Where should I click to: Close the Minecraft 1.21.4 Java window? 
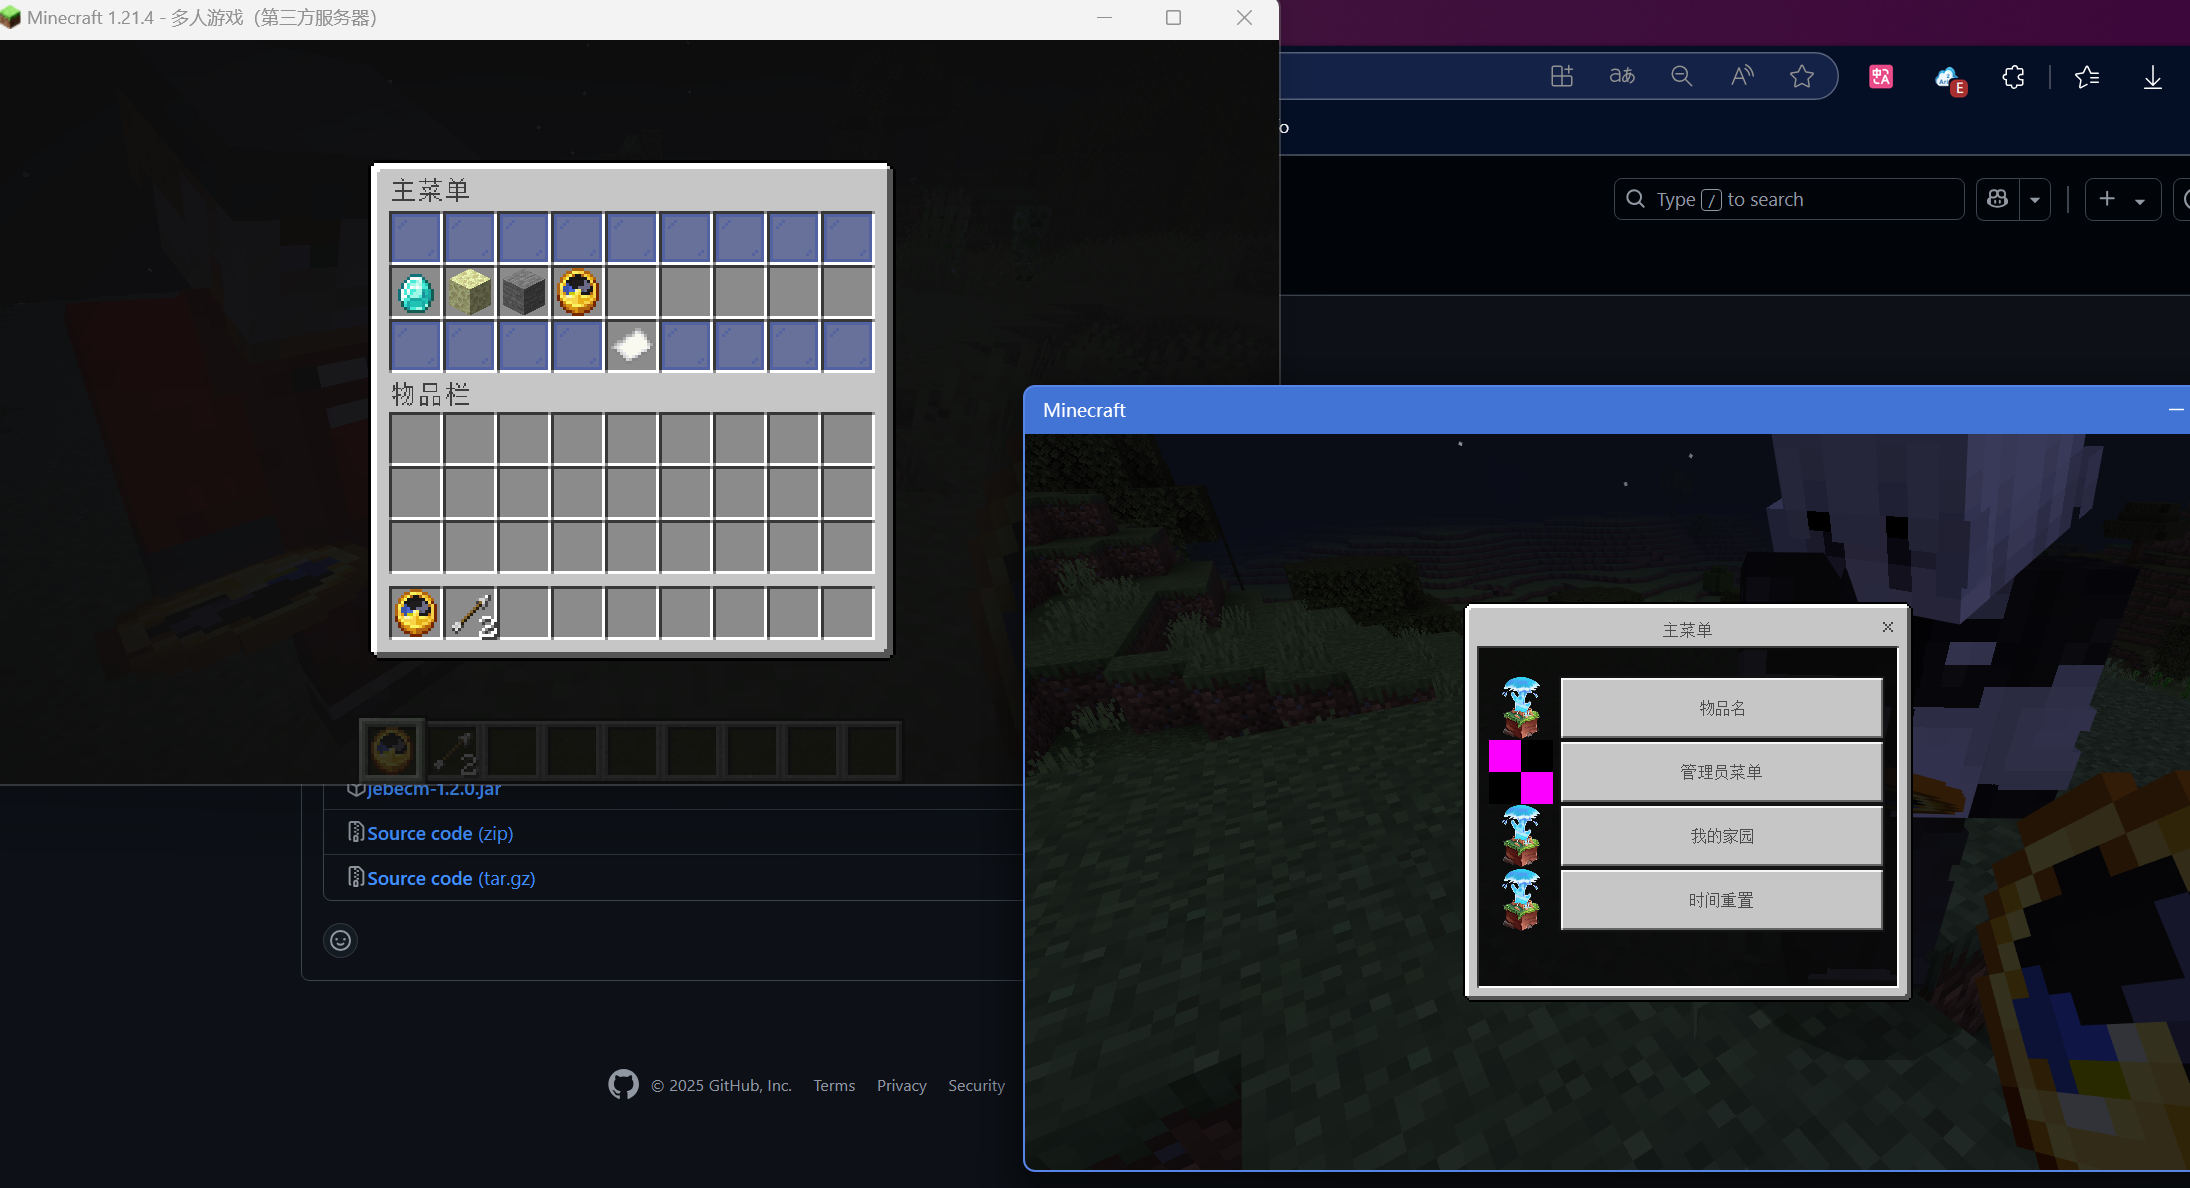tap(1244, 18)
